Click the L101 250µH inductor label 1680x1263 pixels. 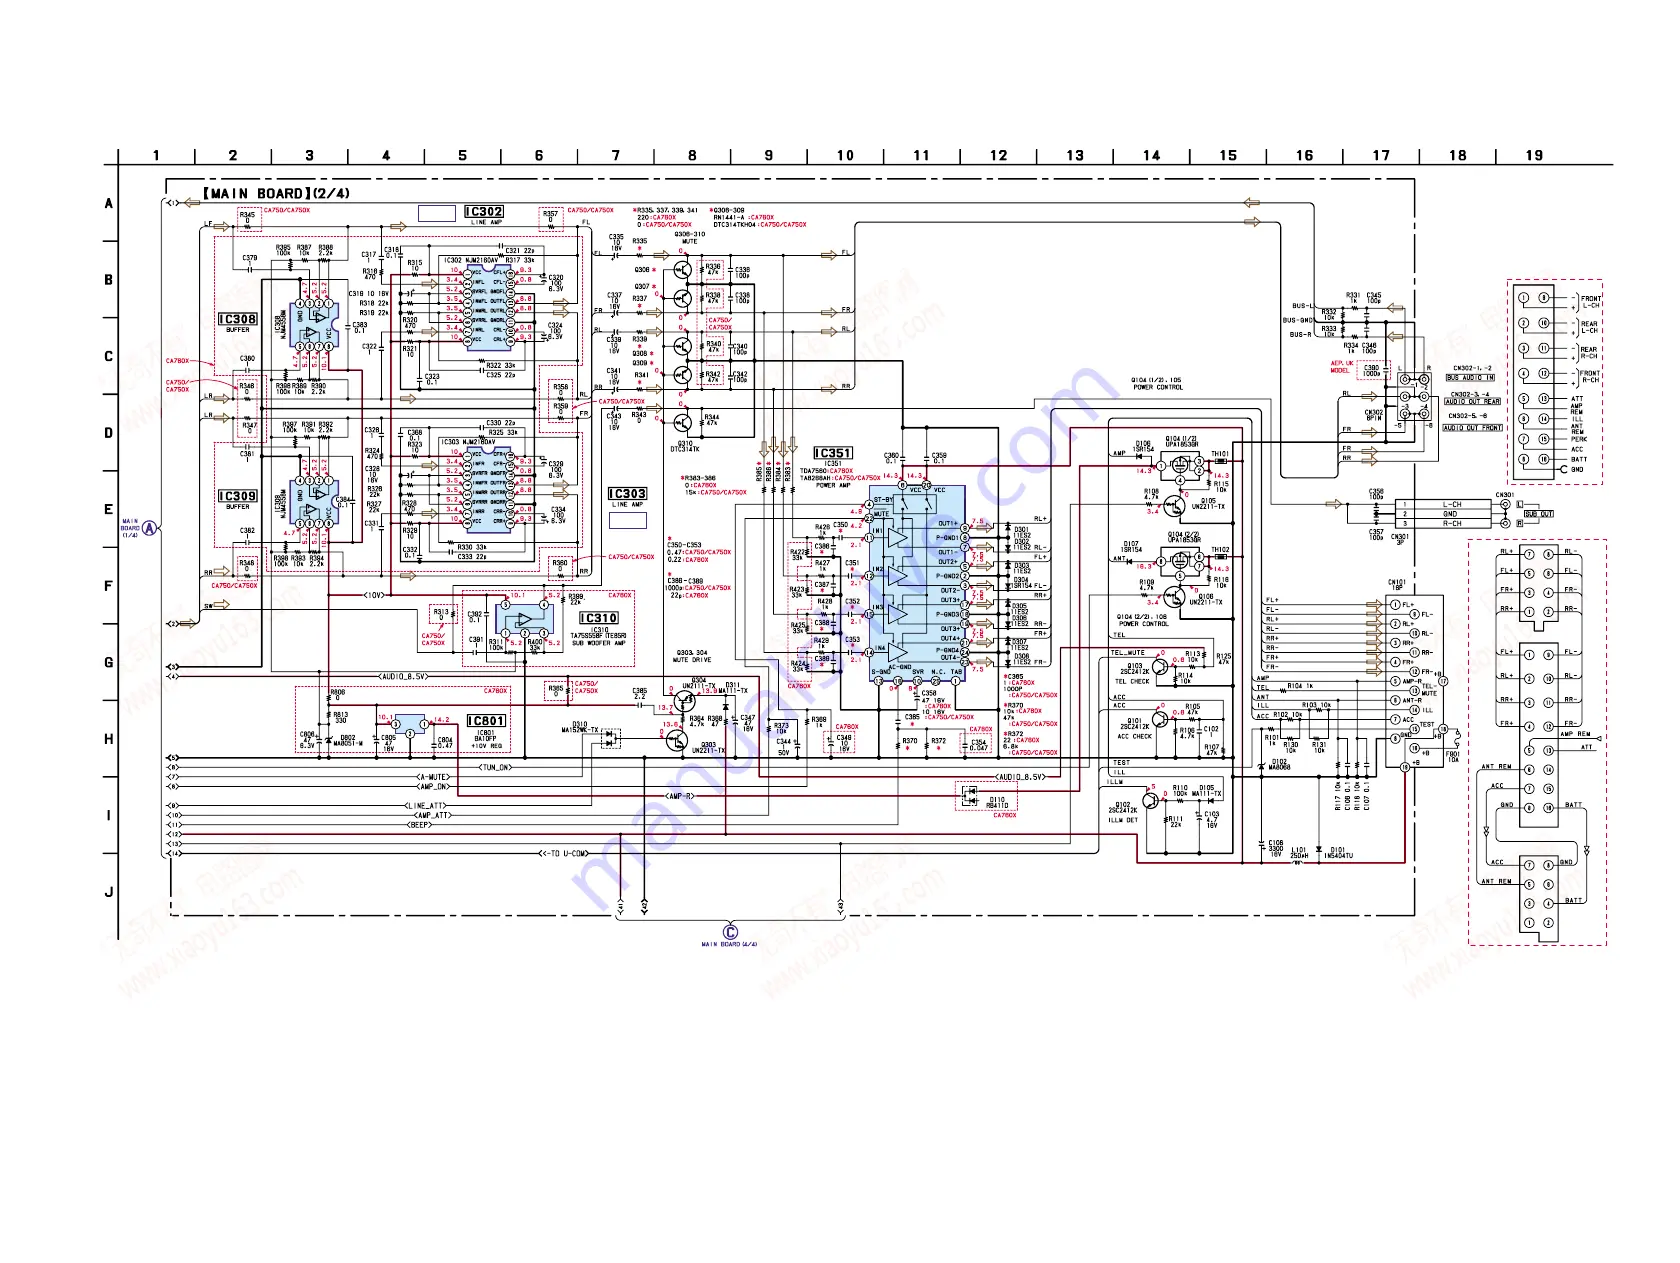(1299, 853)
